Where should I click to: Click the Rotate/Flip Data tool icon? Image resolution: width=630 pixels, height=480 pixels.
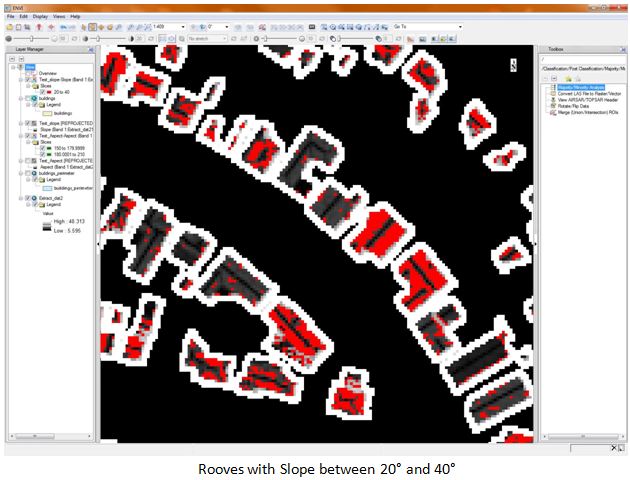pos(550,108)
